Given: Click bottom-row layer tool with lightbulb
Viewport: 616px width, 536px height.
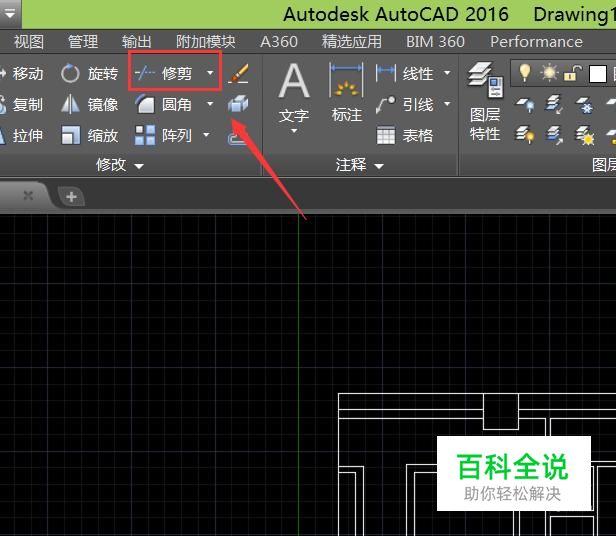Looking at the screenshot, I should 525,135.
